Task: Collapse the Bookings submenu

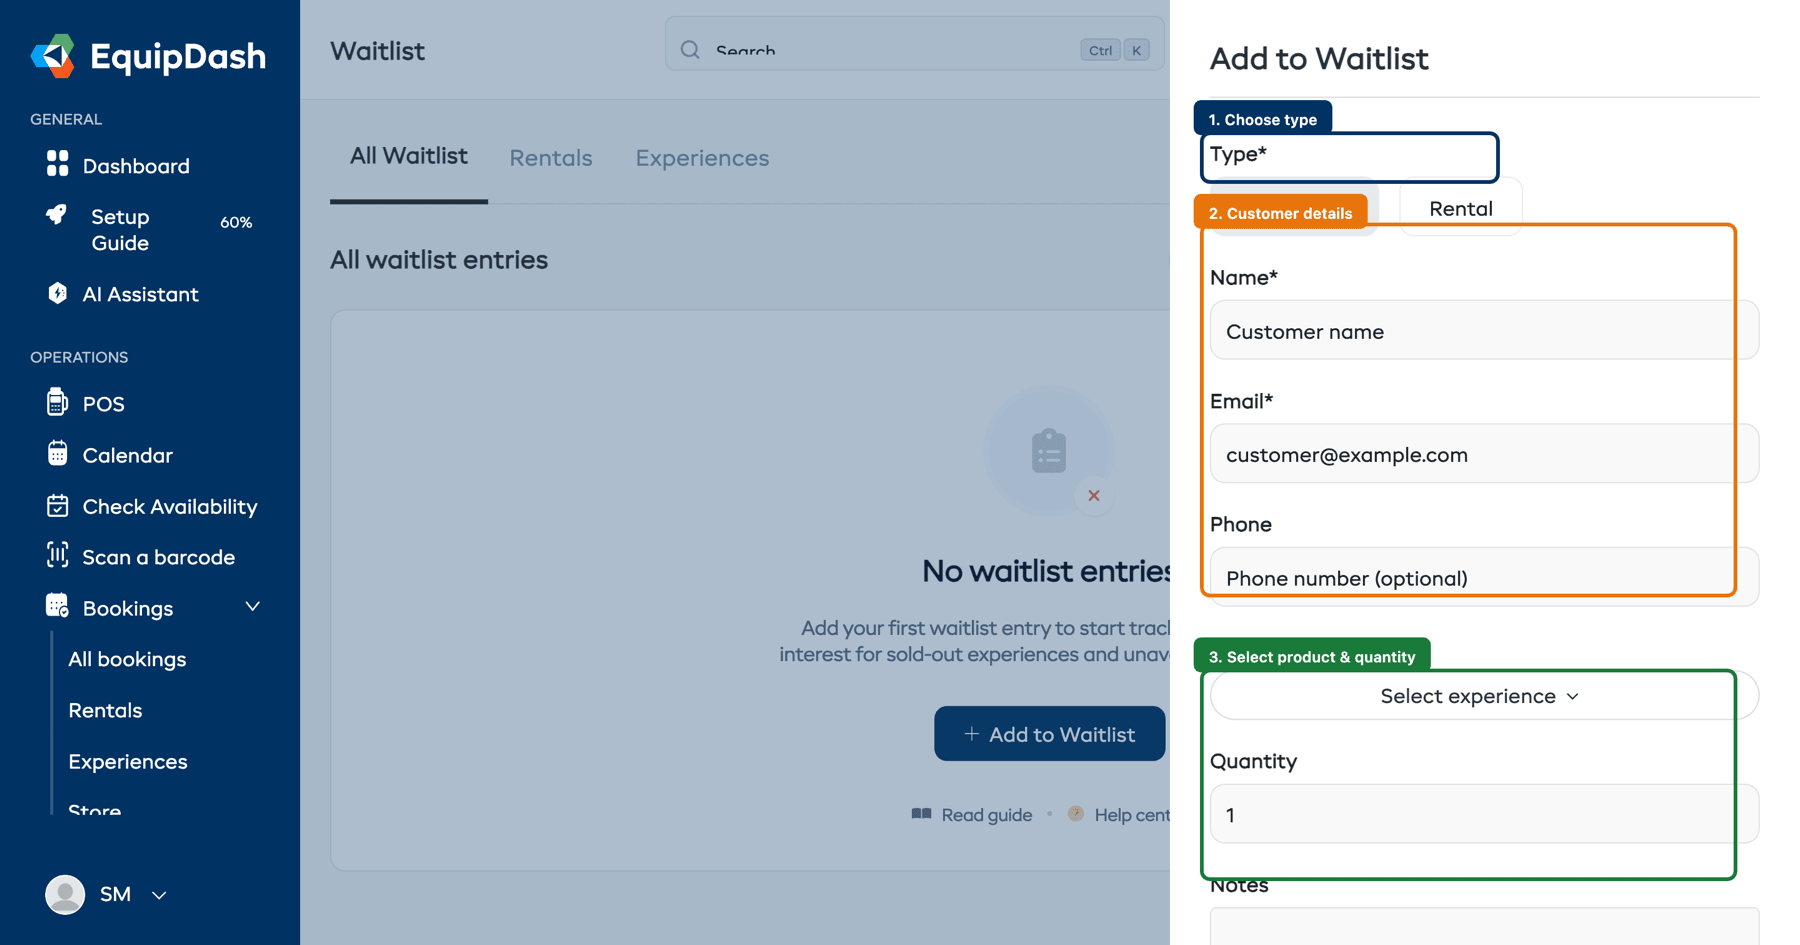Action: (253, 607)
